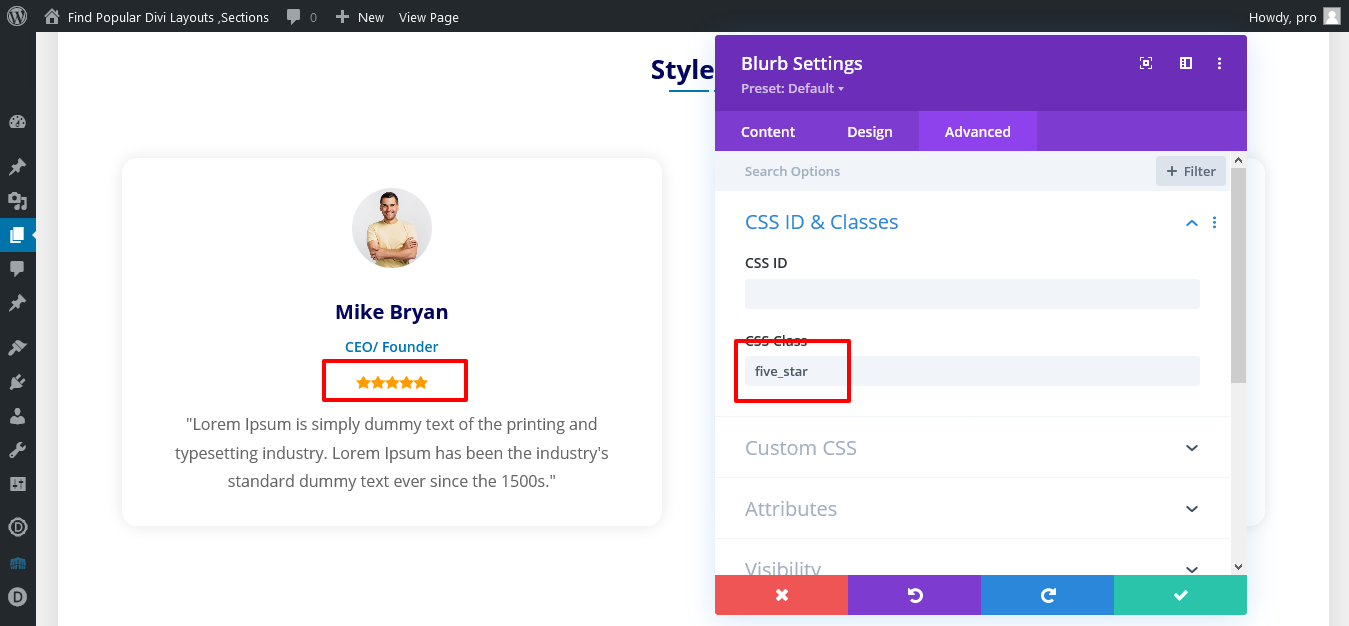Open the blue plugin icon in sidebar
This screenshot has width=1349, height=626.
click(17, 563)
